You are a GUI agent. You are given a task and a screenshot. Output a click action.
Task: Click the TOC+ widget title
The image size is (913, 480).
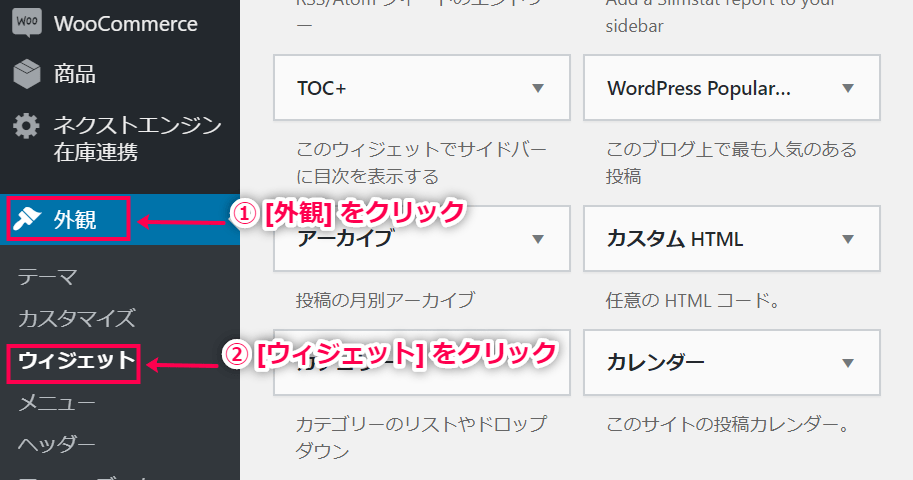[x=321, y=89]
